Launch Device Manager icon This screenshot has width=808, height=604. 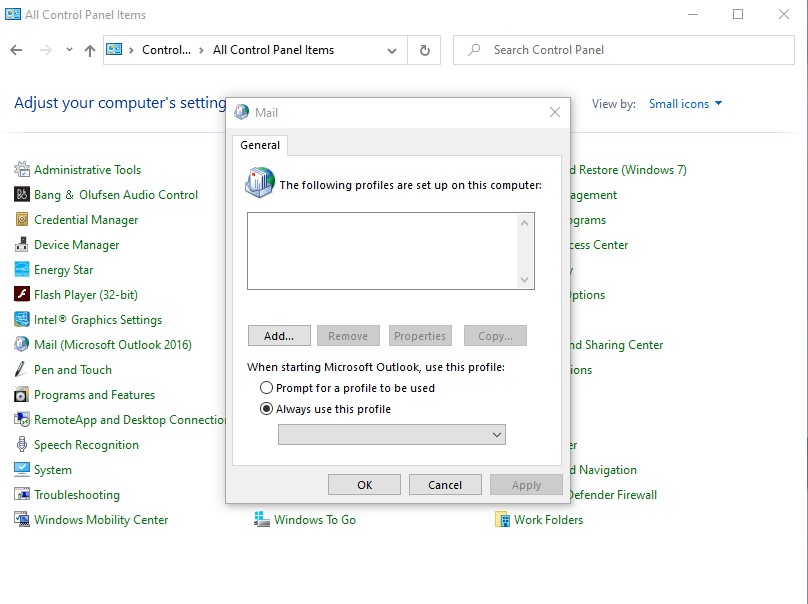(22, 244)
